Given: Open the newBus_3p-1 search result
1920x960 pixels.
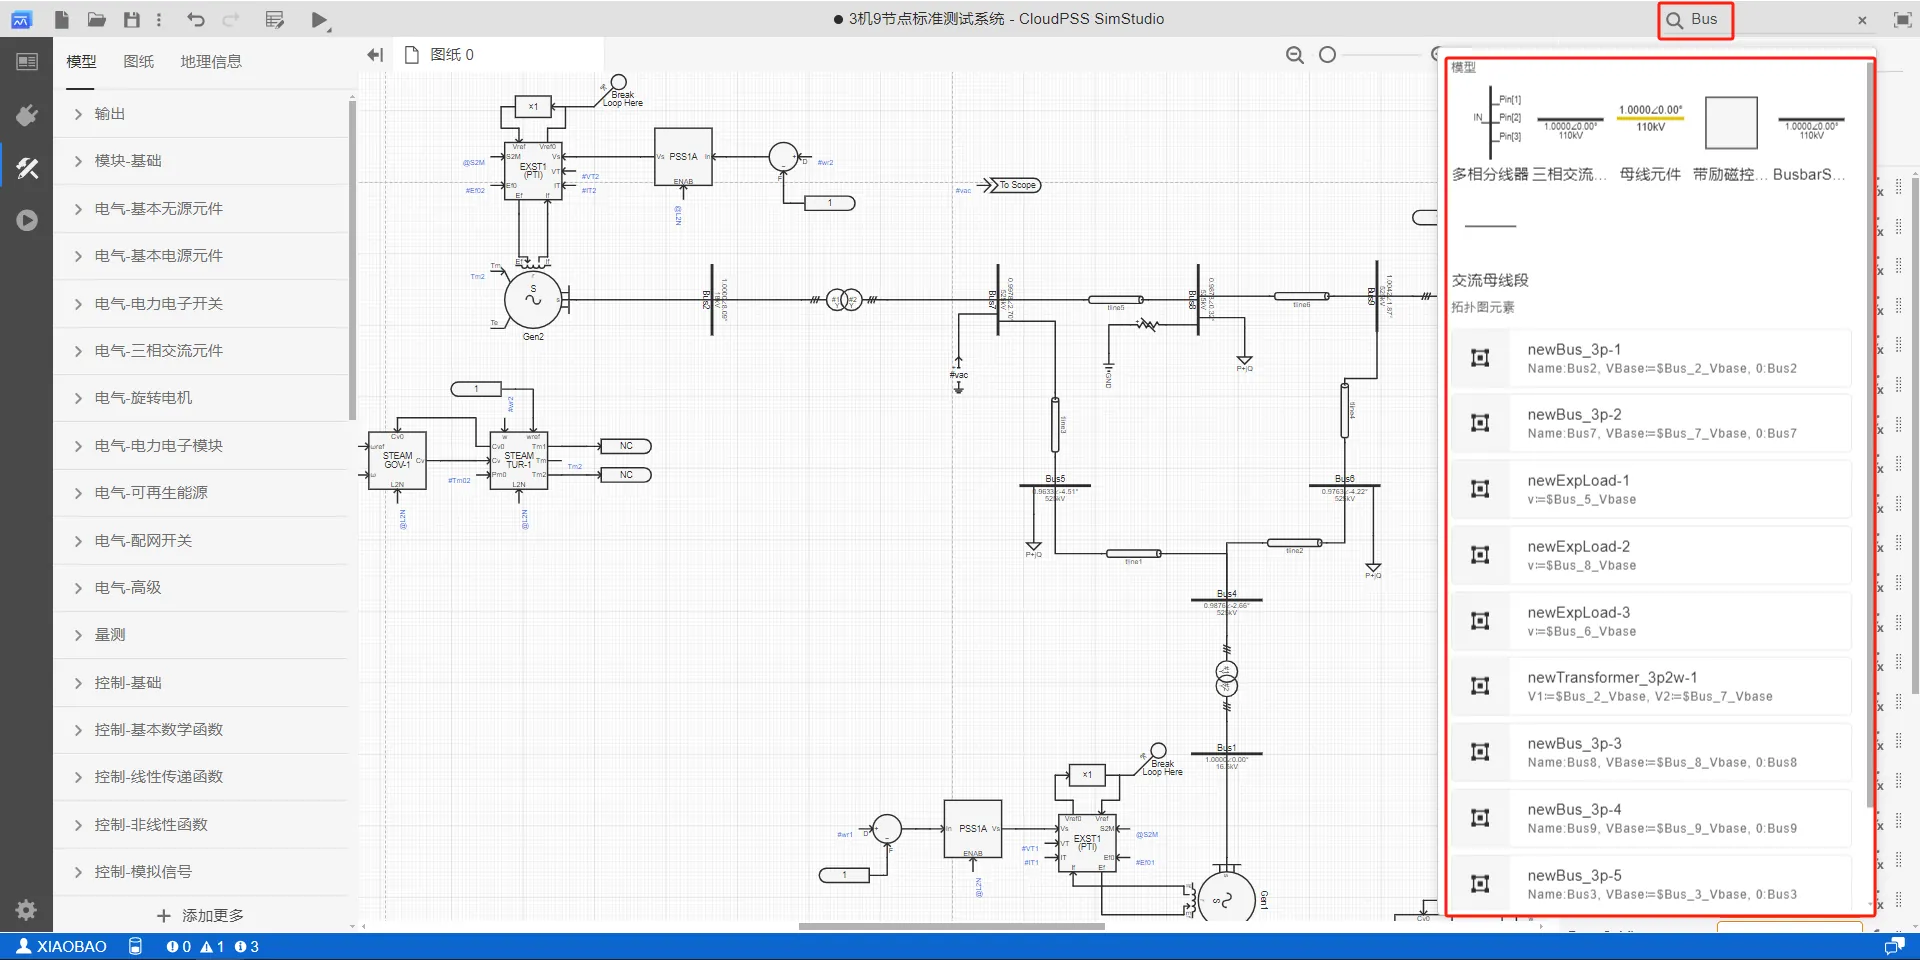Looking at the screenshot, I should 1652,358.
